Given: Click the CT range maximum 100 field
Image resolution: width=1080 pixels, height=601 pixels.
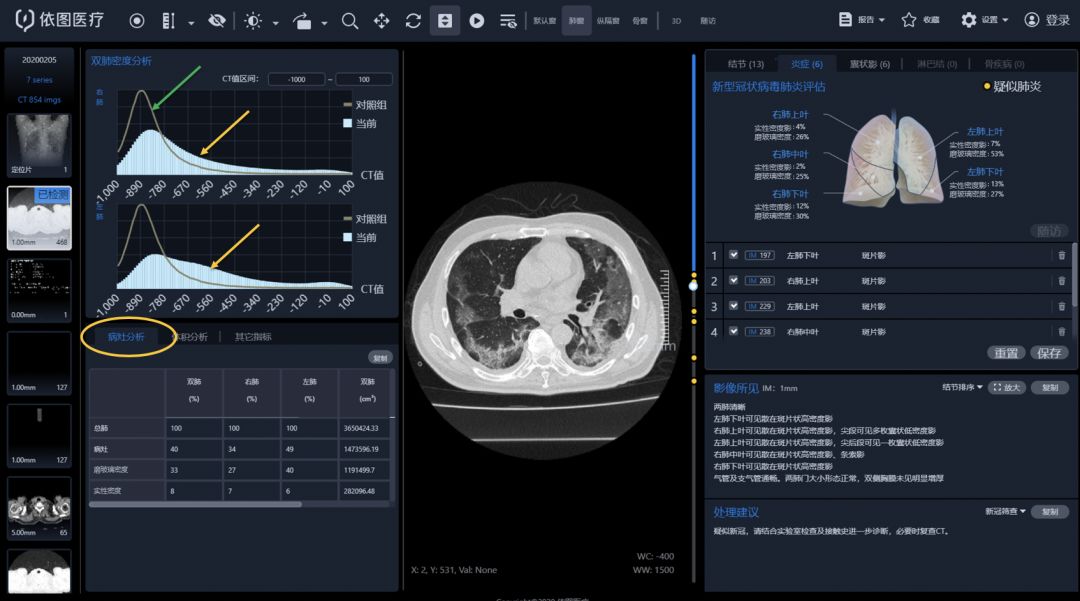Looking at the screenshot, I should (x=364, y=79).
